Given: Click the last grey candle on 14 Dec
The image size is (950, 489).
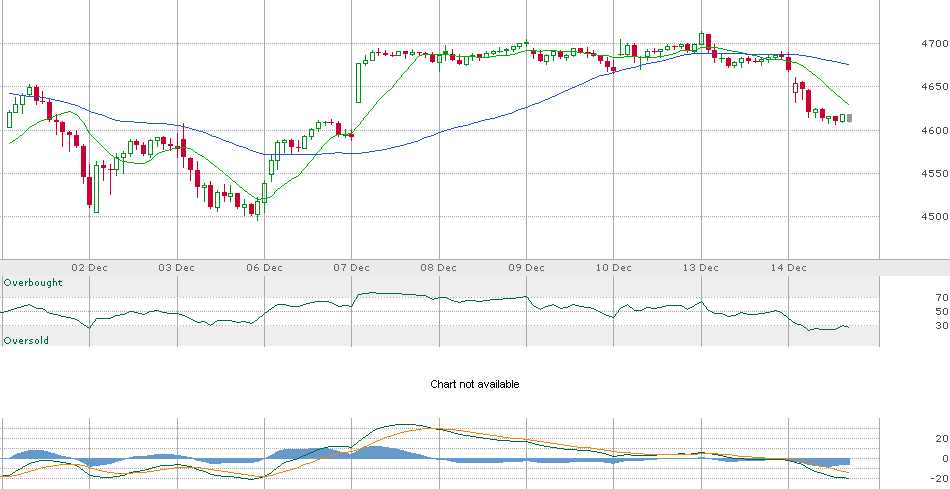Looking at the screenshot, I should tap(850, 118).
